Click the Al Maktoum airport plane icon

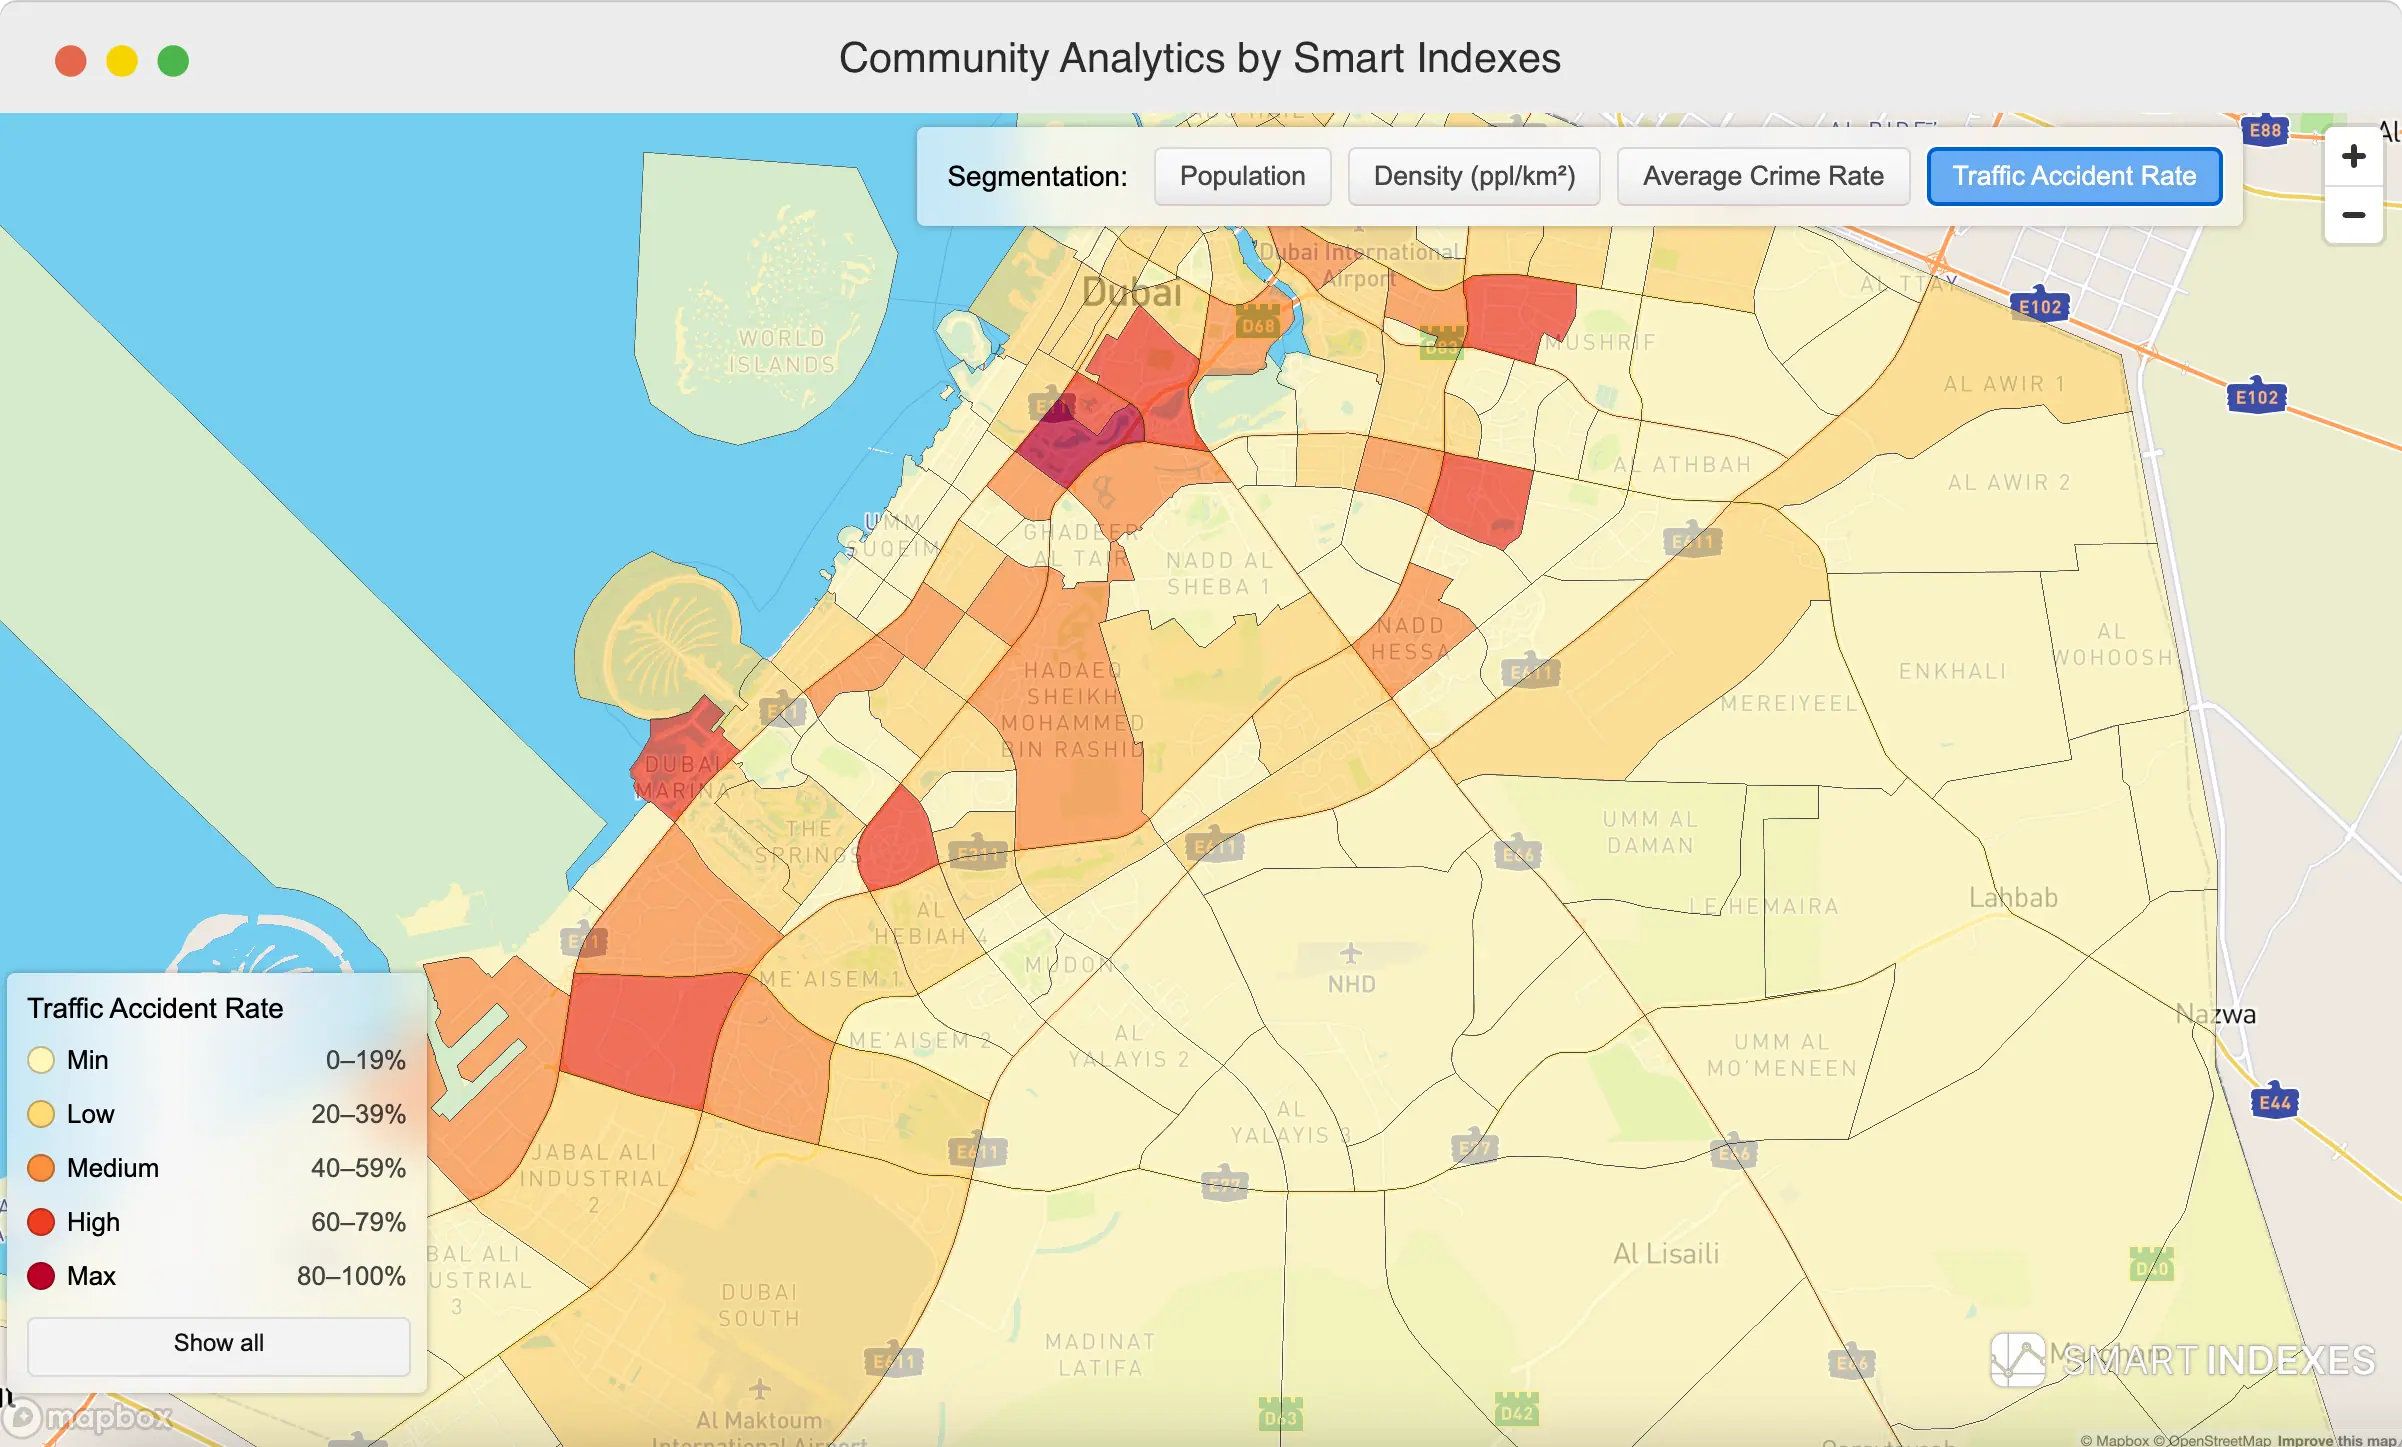[x=760, y=1389]
